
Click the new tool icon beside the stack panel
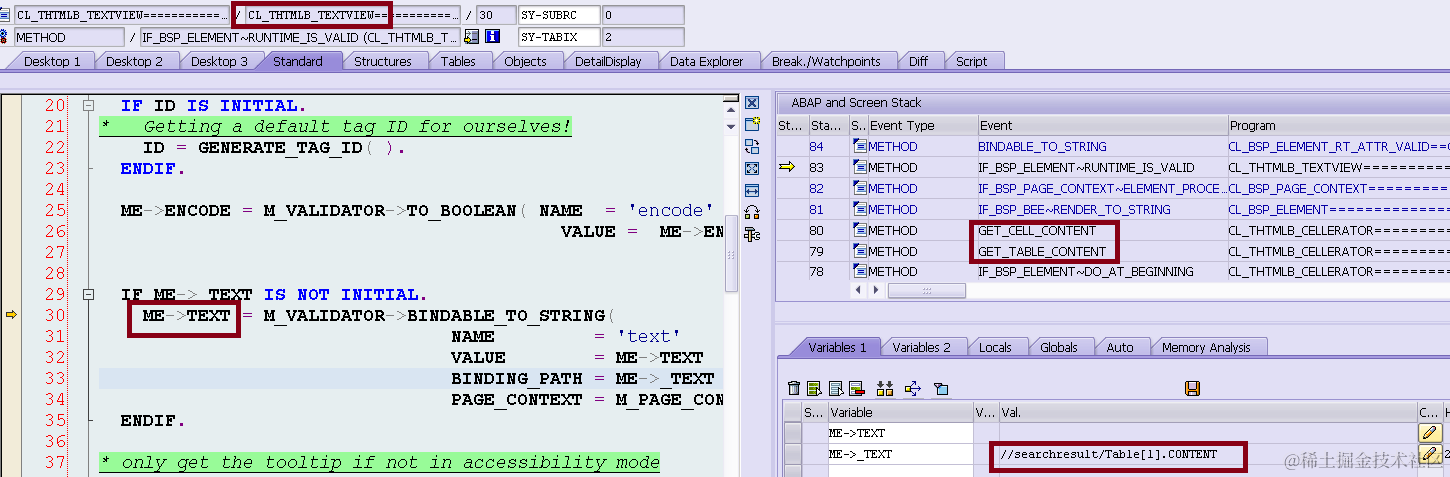pos(752,125)
